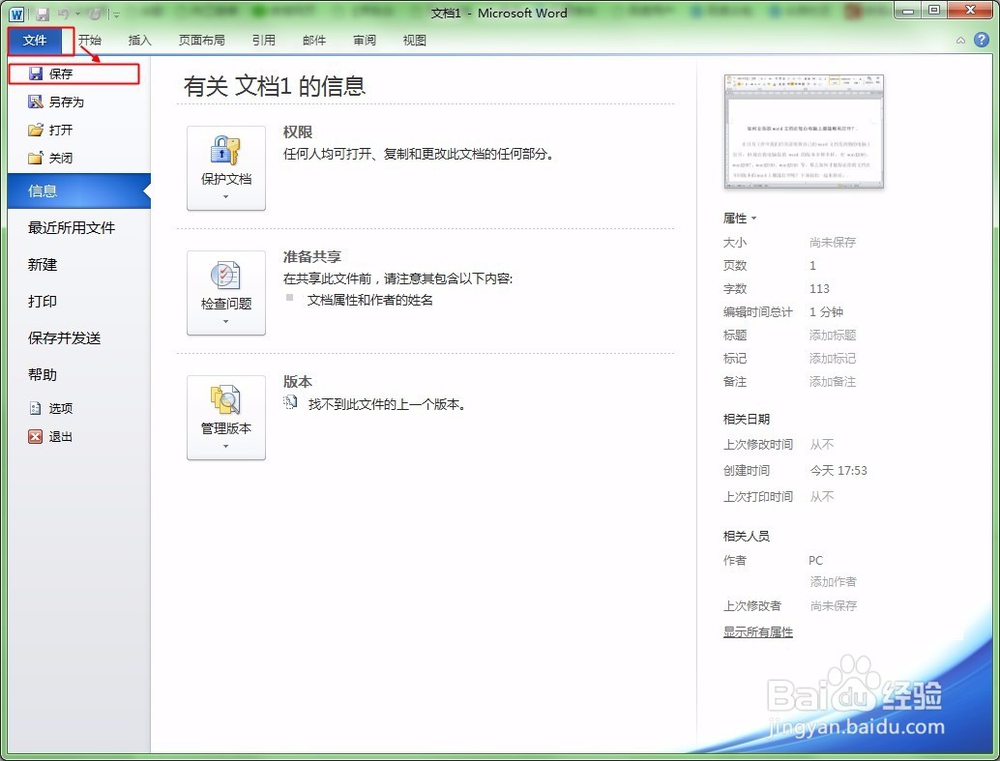Screen dimensions: 1000x761
Task: Click the author name PC
Action: pyautogui.click(x=816, y=561)
